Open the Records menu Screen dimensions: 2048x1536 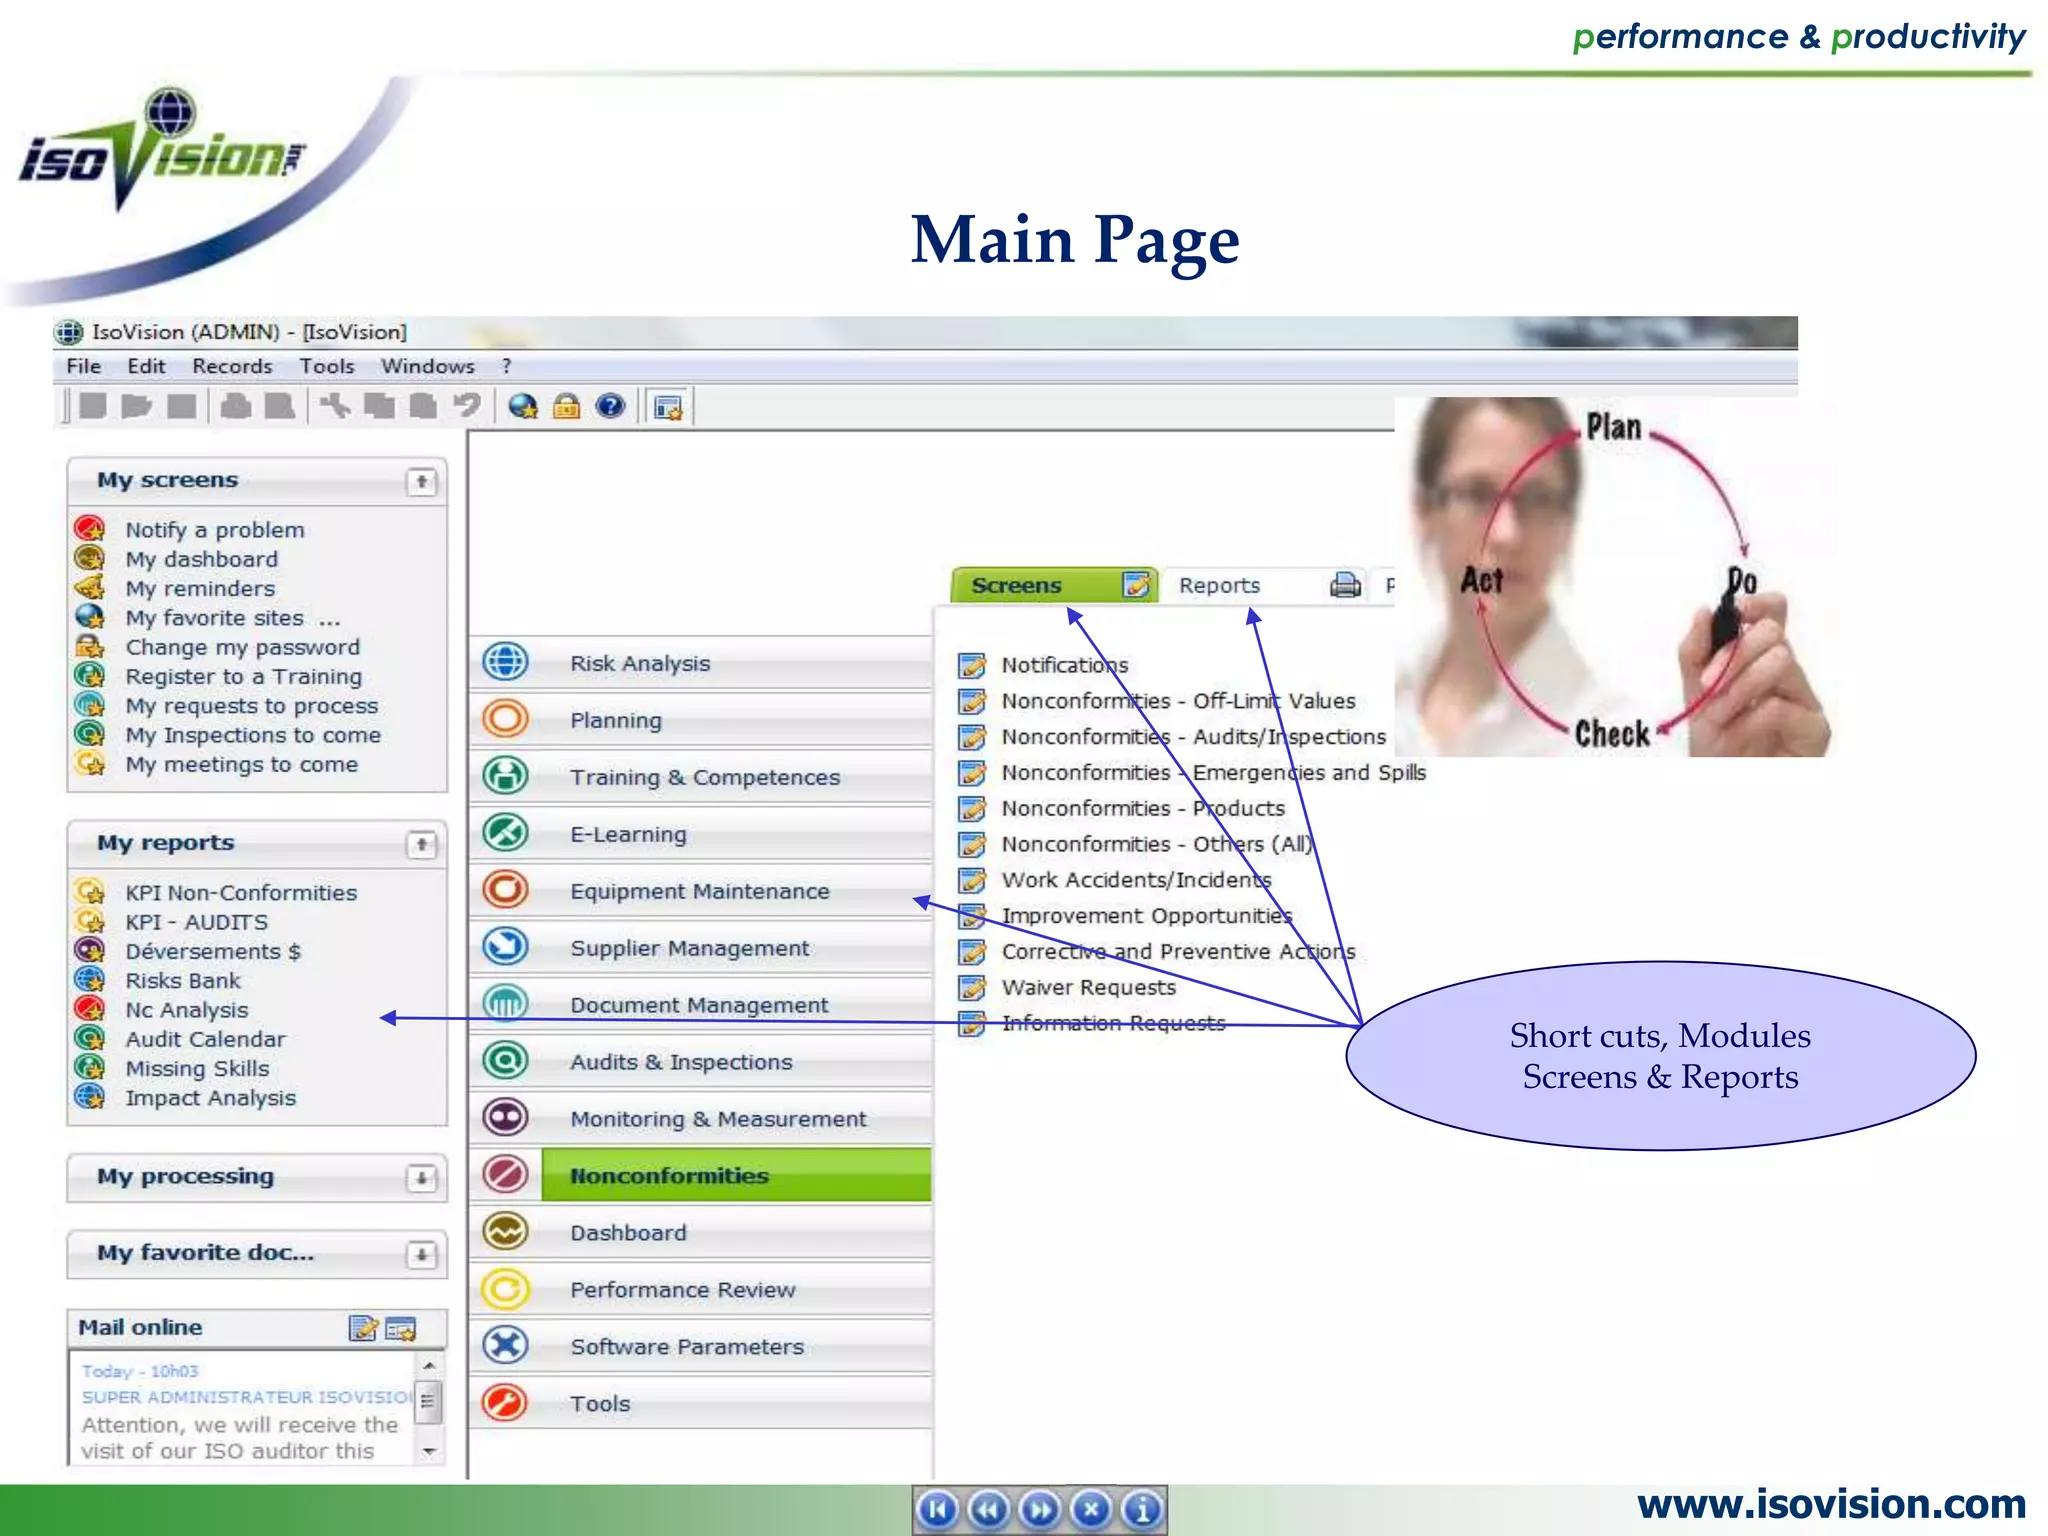[x=232, y=366]
